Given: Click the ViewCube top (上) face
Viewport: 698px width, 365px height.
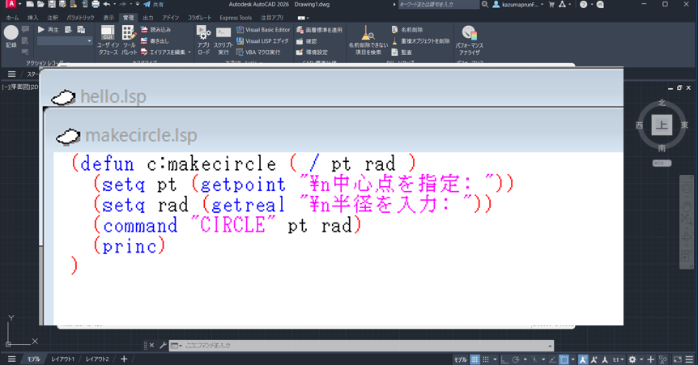Looking at the screenshot, I should coord(661,125).
